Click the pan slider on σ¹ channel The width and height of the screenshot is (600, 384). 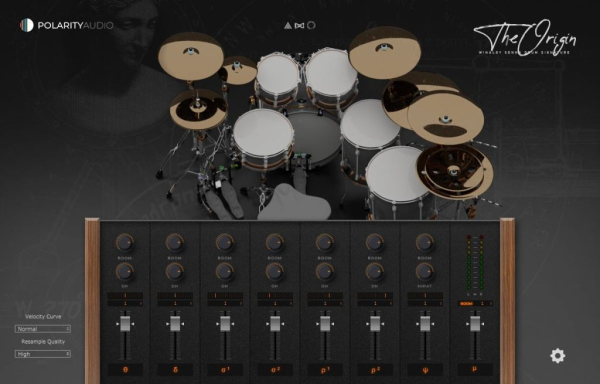[225, 296]
